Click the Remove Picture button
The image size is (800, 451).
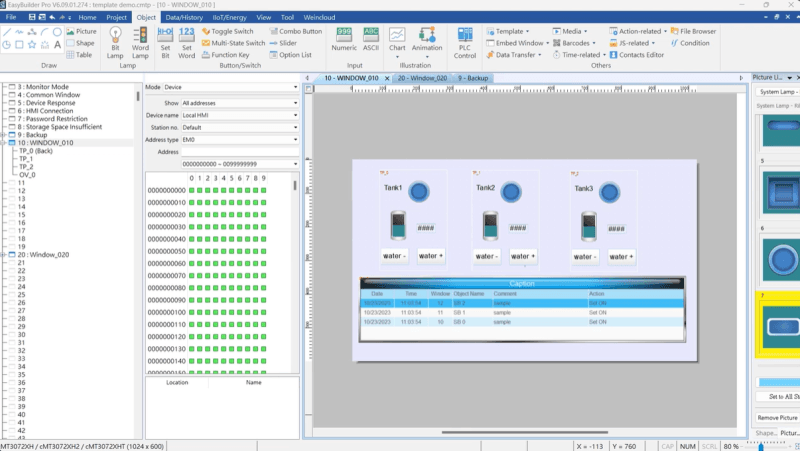click(776, 417)
